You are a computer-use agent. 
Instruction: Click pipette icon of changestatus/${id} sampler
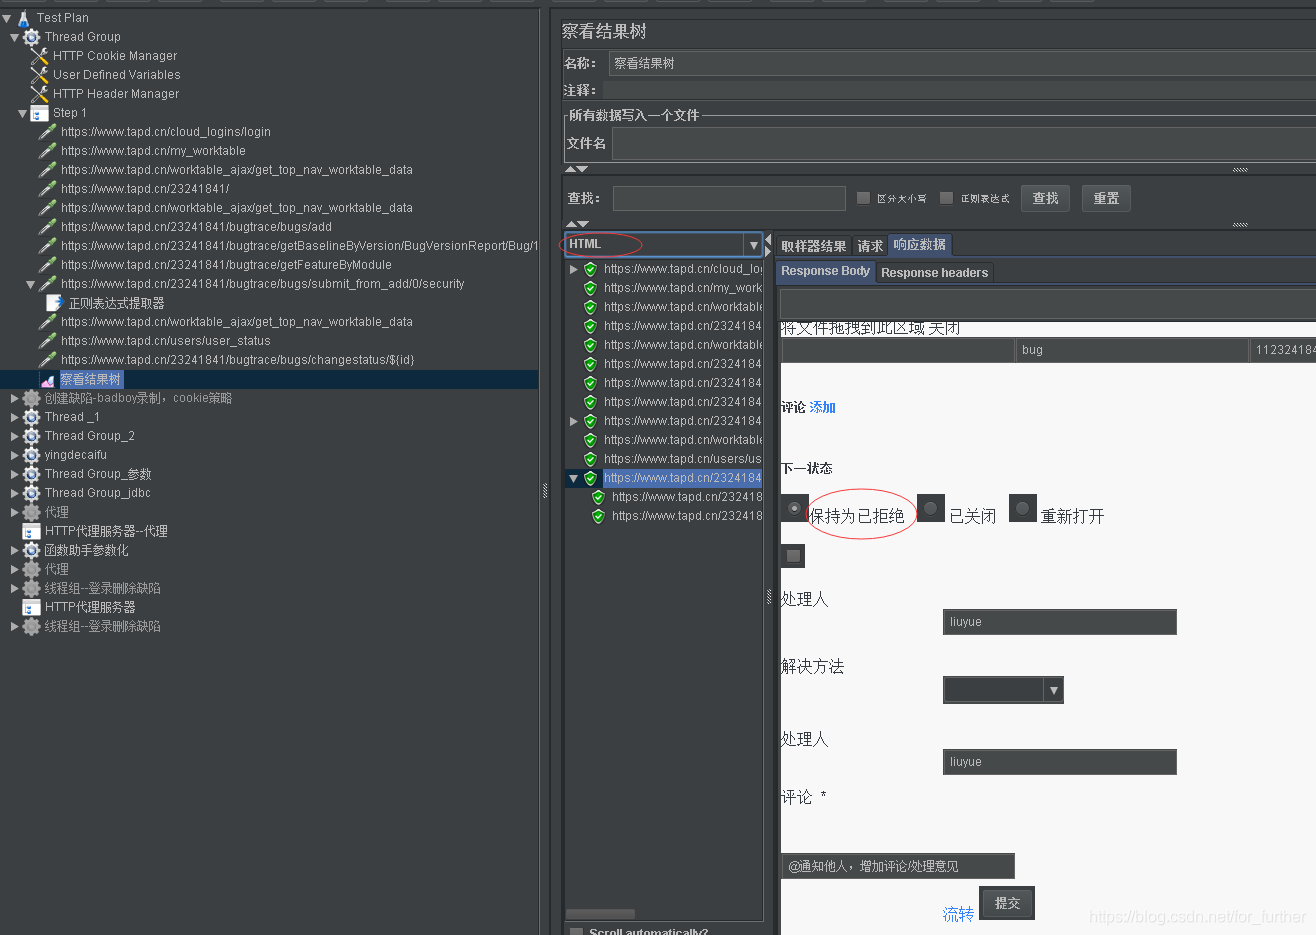[47, 360]
